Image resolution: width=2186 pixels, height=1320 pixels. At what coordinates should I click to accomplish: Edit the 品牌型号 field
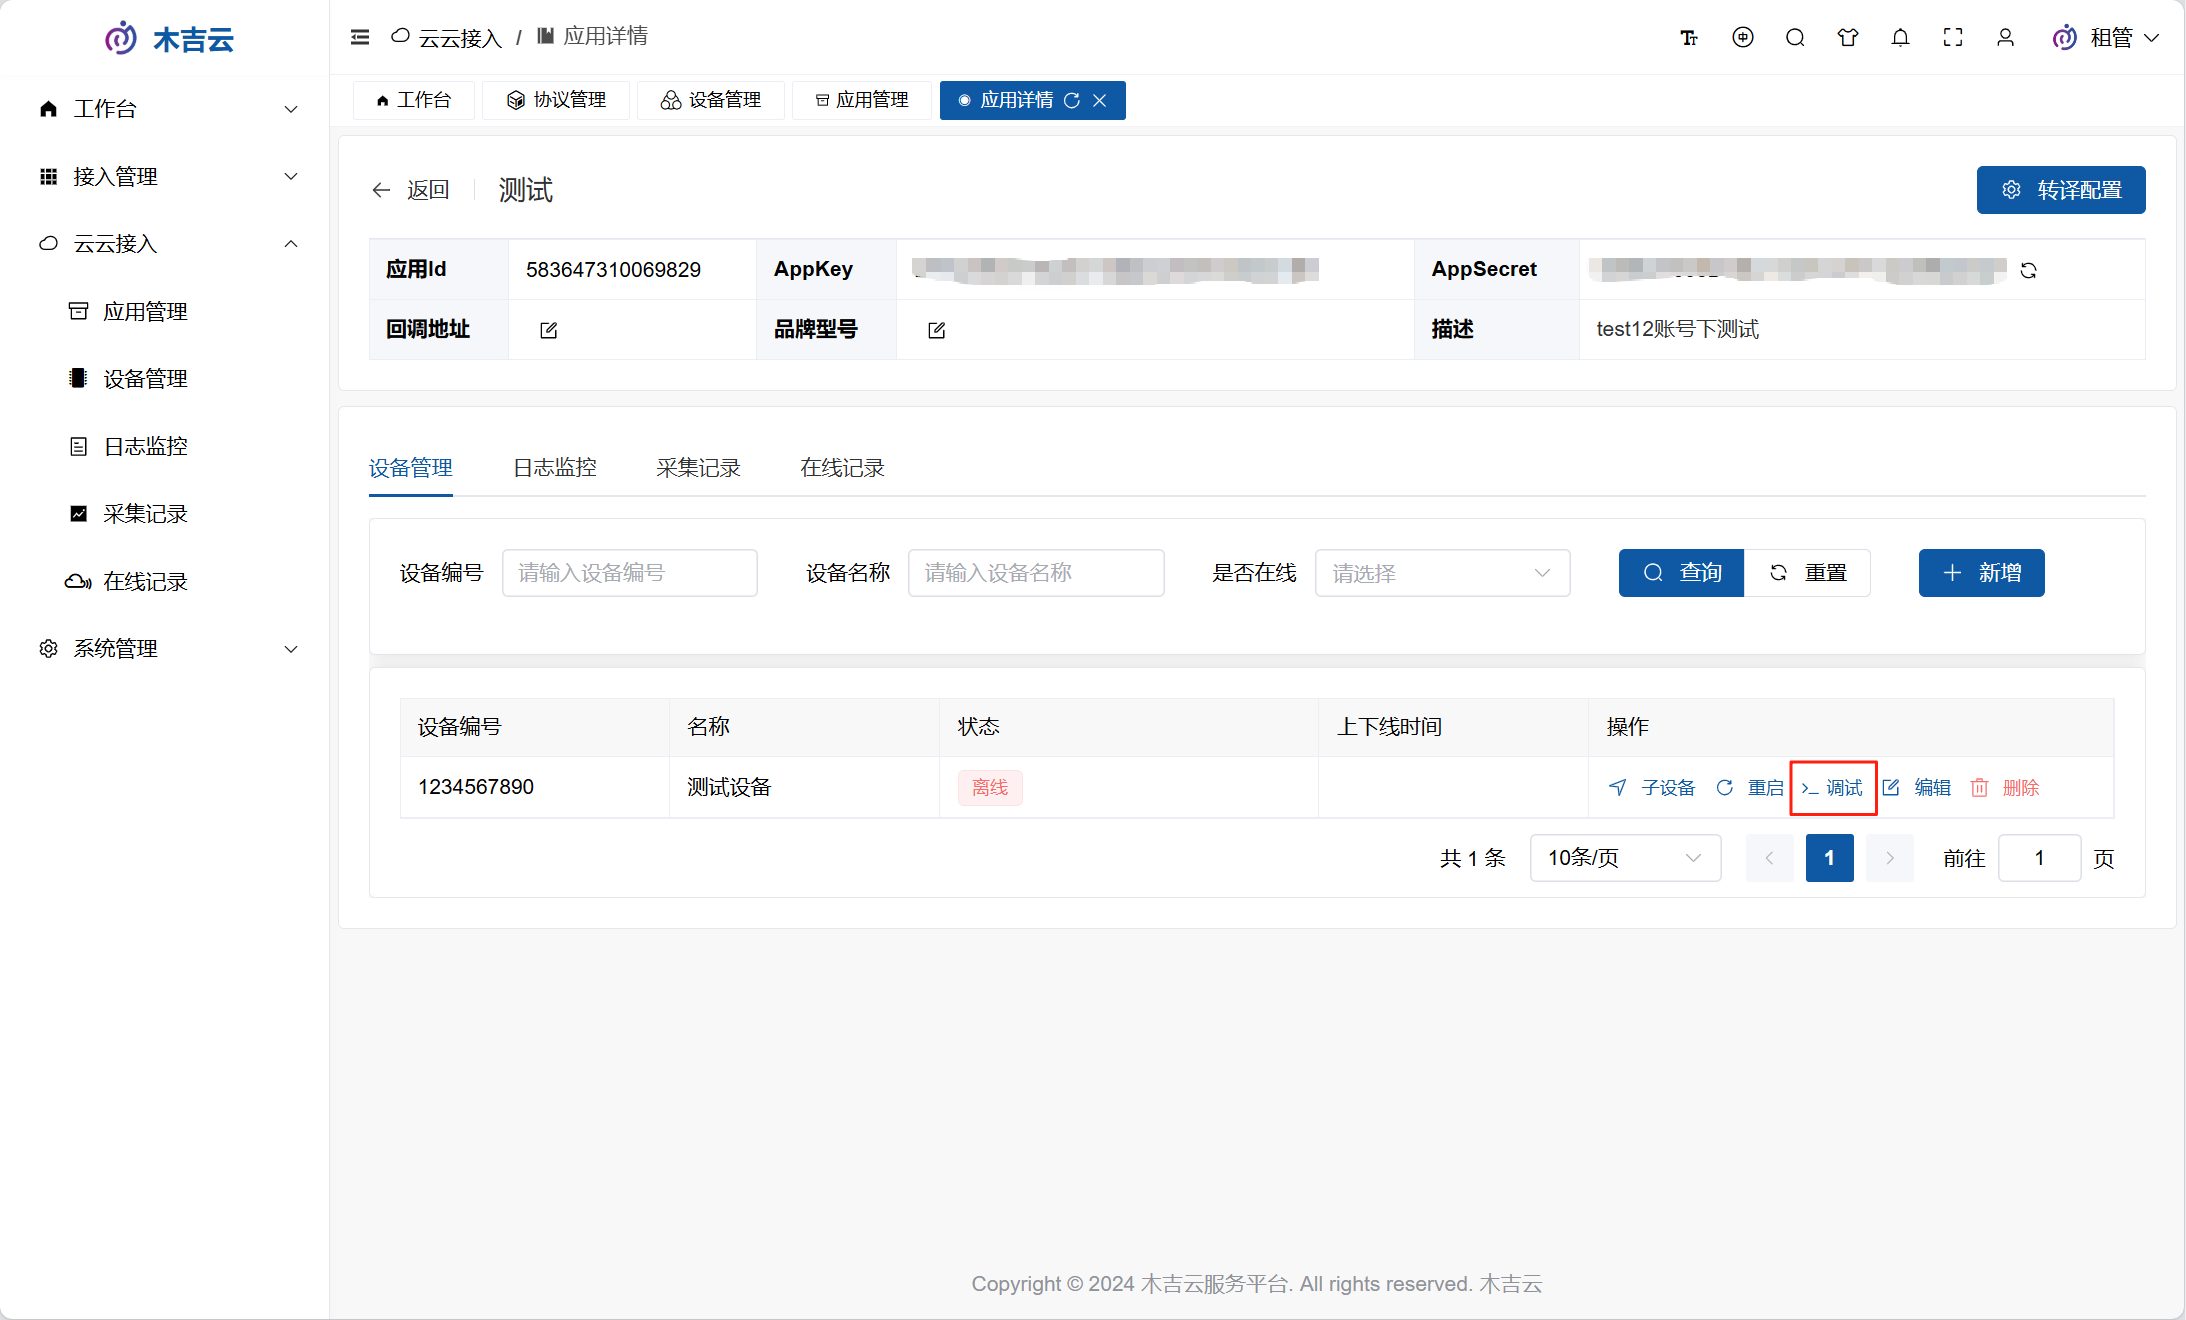coord(936,330)
